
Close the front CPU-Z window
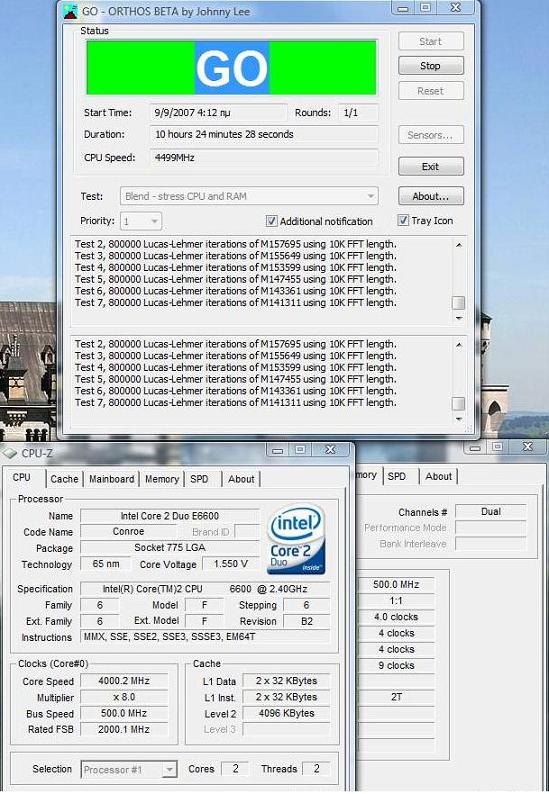click(331, 450)
